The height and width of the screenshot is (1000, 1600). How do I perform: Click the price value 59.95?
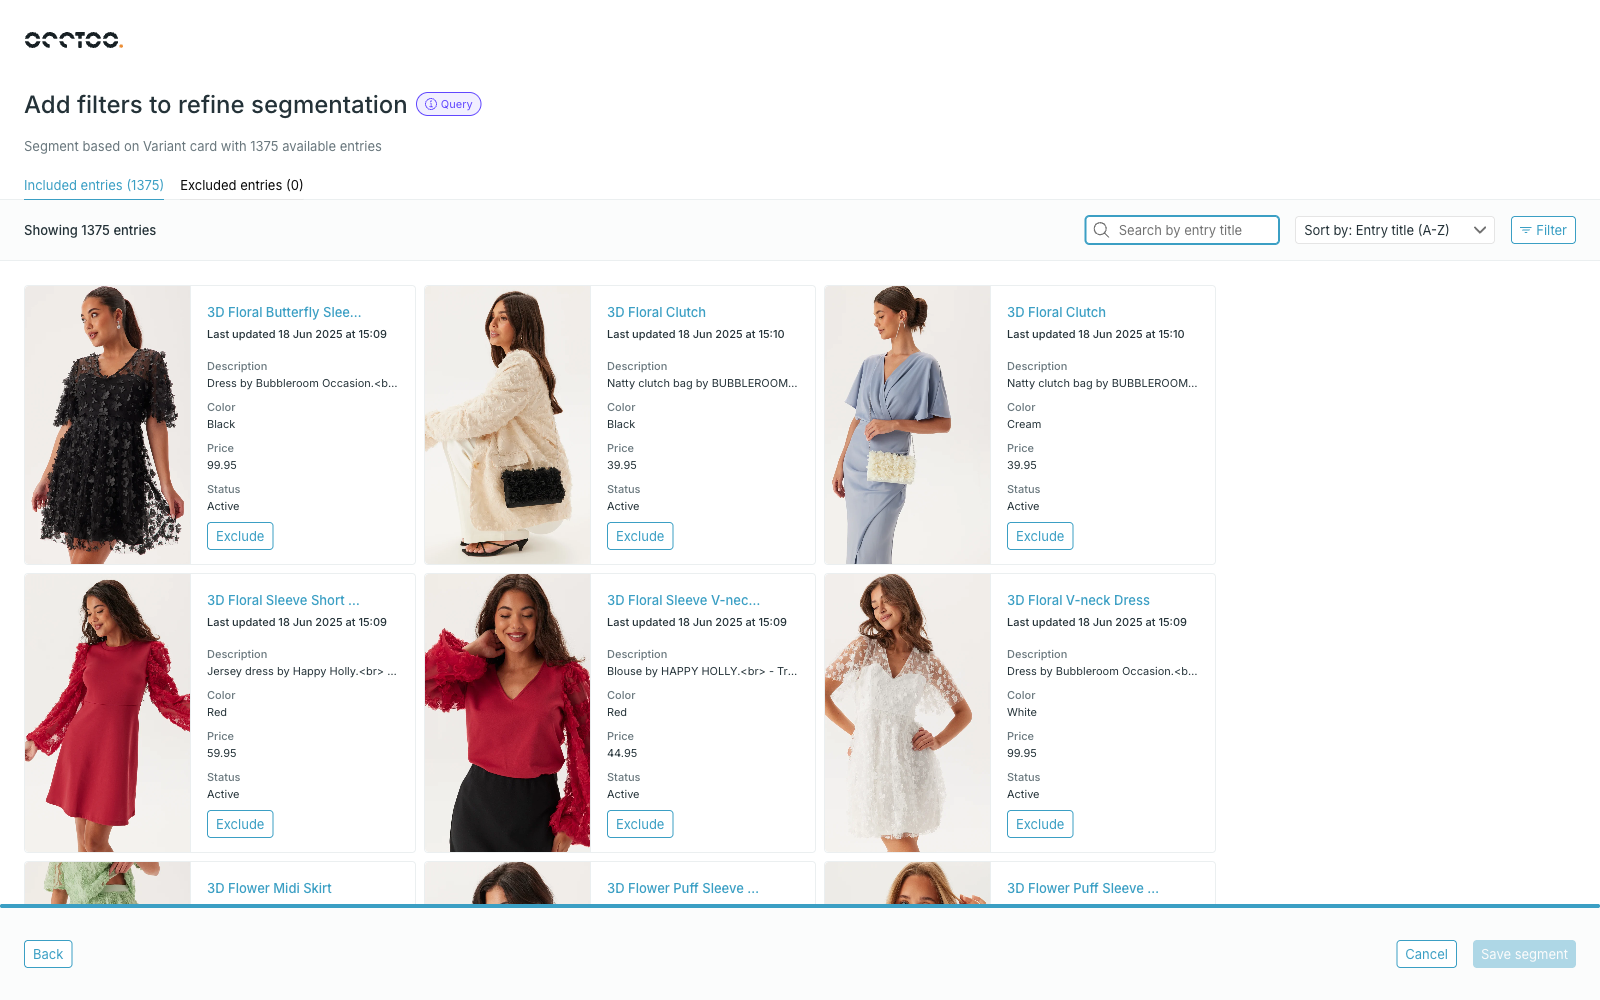click(x=222, y=753)
